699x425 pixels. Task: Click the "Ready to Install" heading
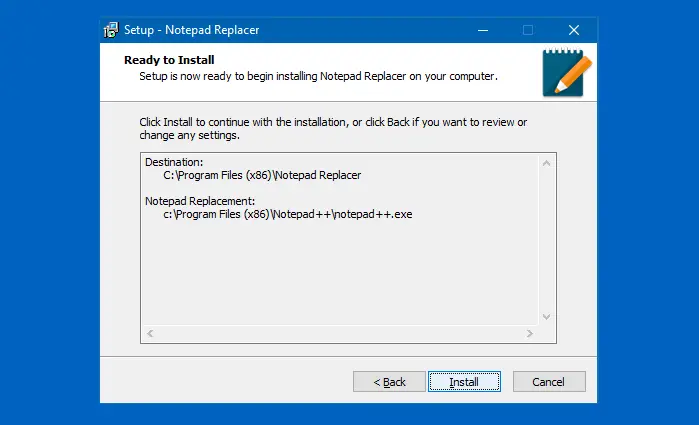(169, 60)
